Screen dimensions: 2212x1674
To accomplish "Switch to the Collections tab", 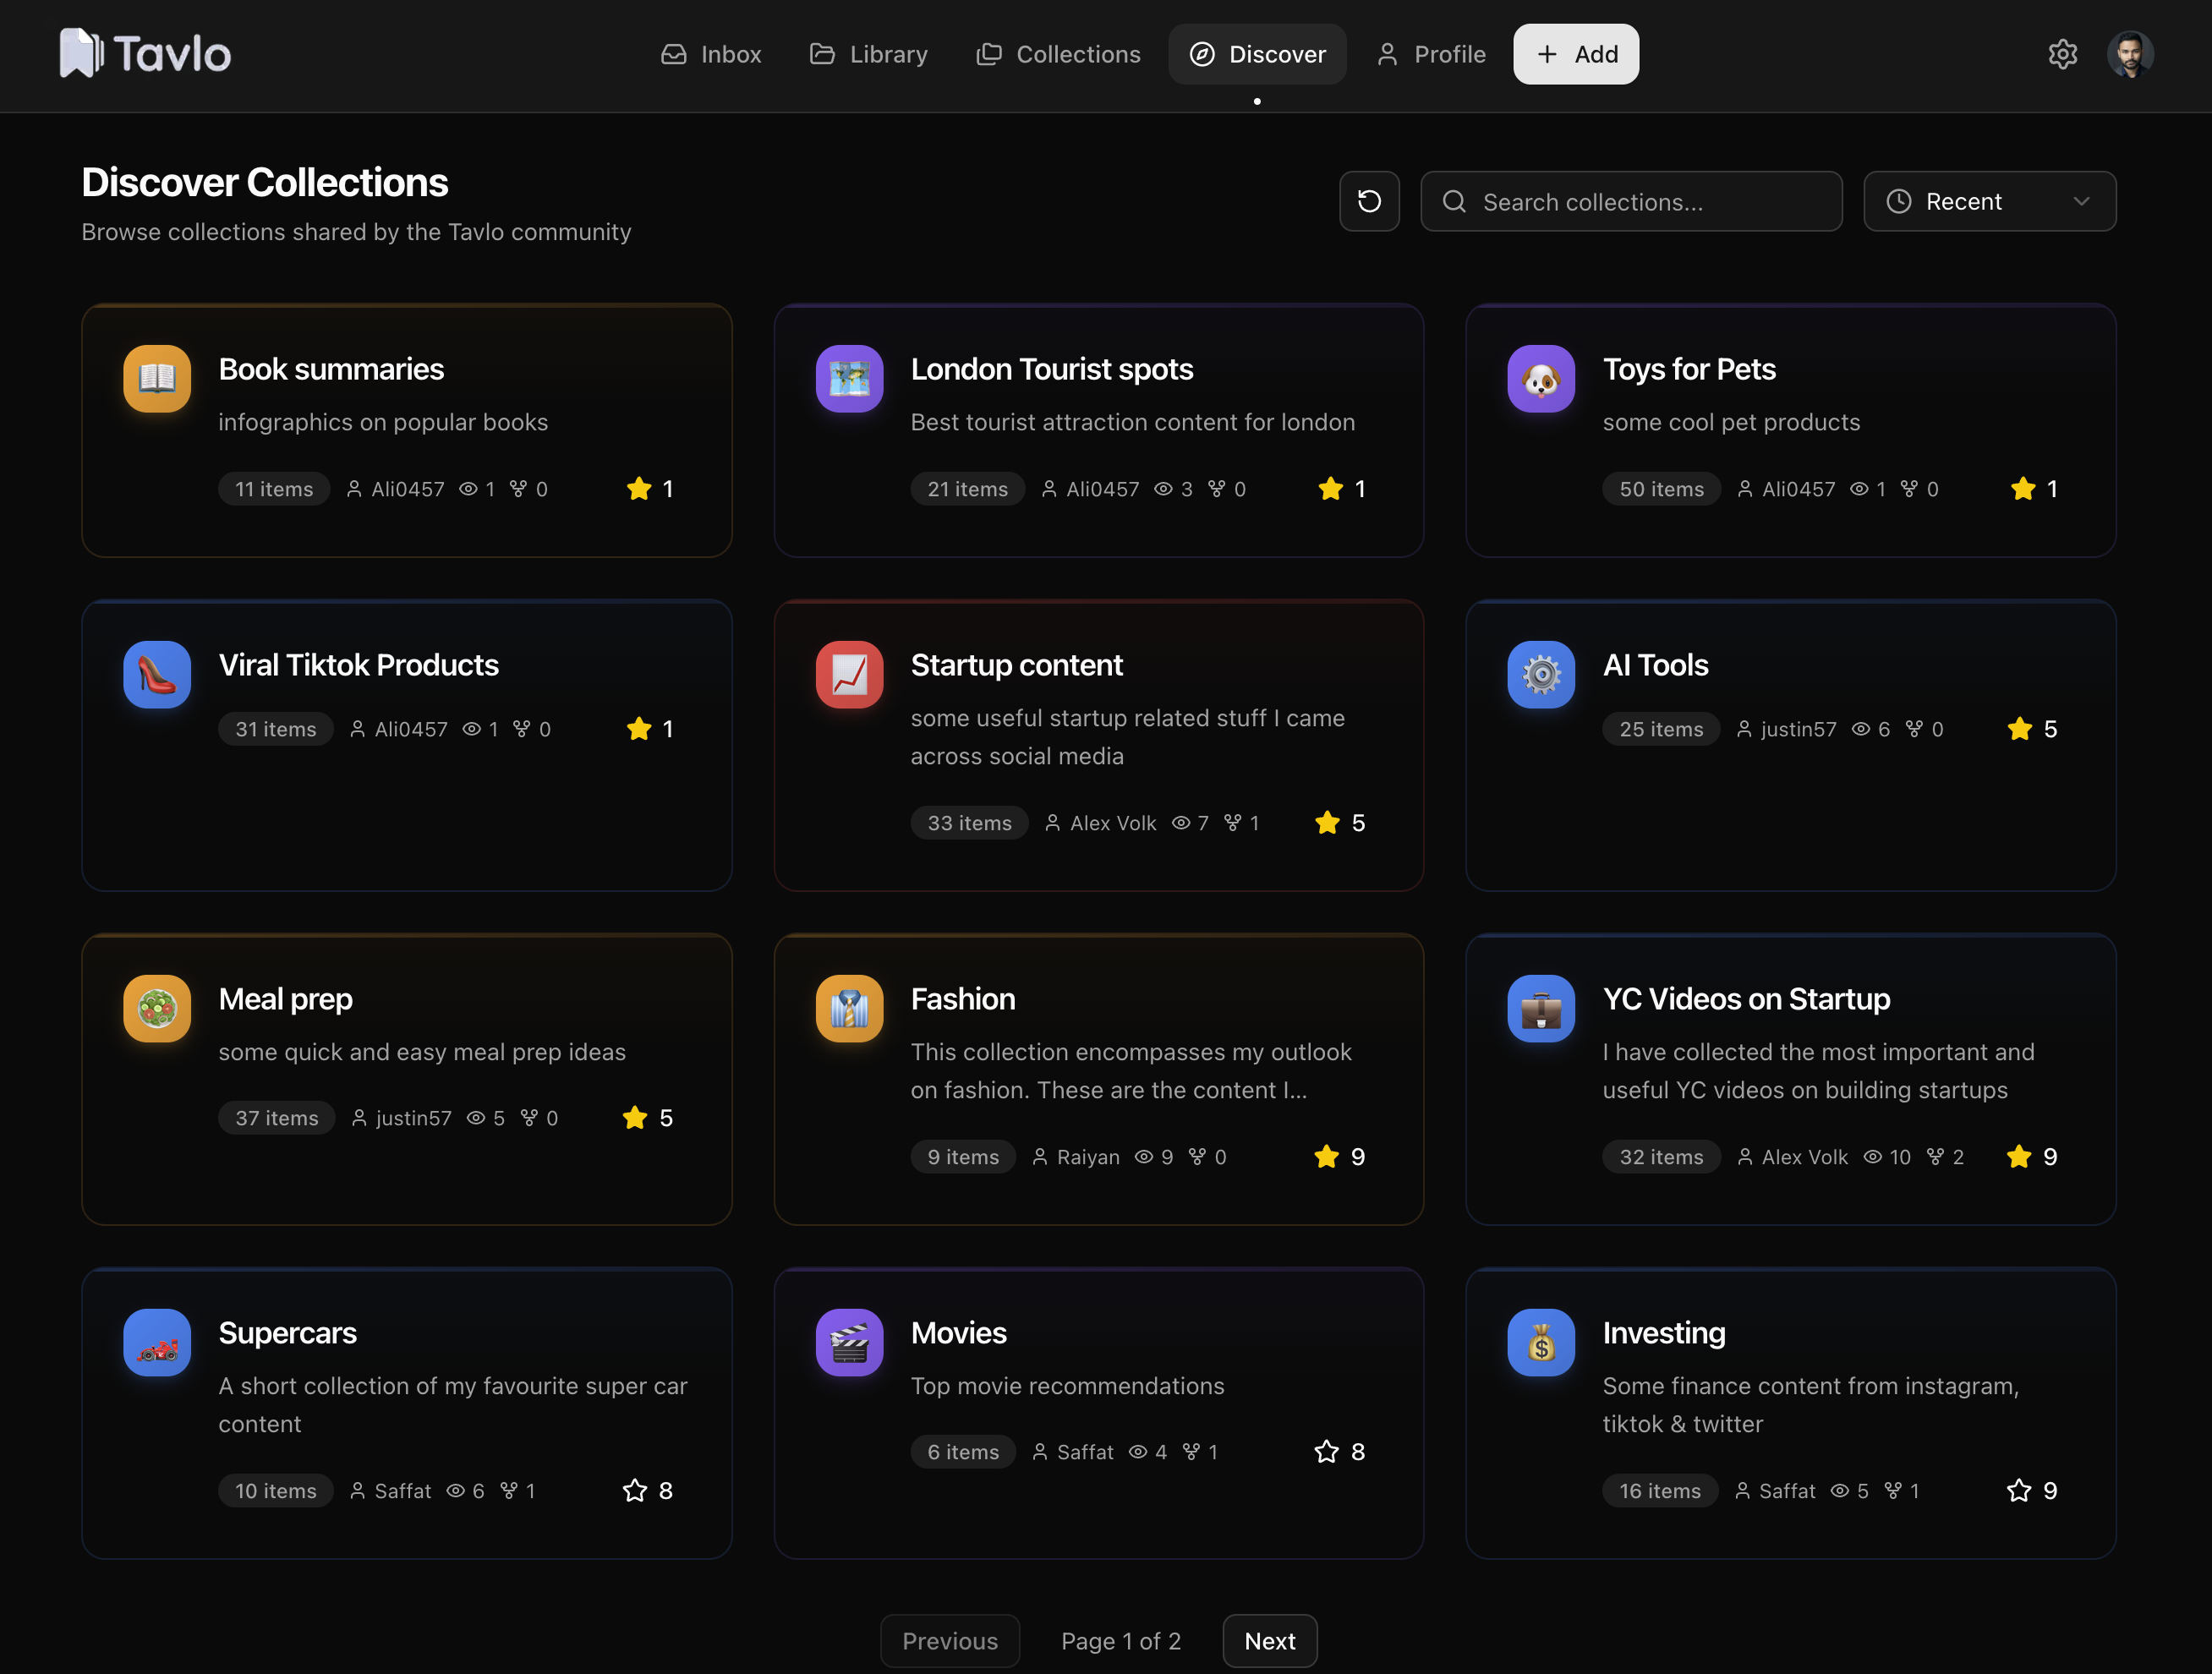I will point(1058,54).
